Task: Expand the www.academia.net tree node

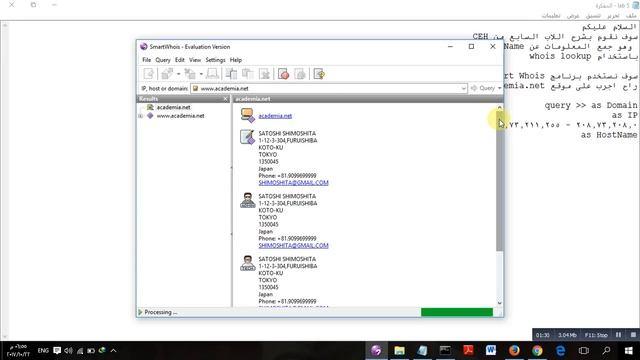Action: 140,116
